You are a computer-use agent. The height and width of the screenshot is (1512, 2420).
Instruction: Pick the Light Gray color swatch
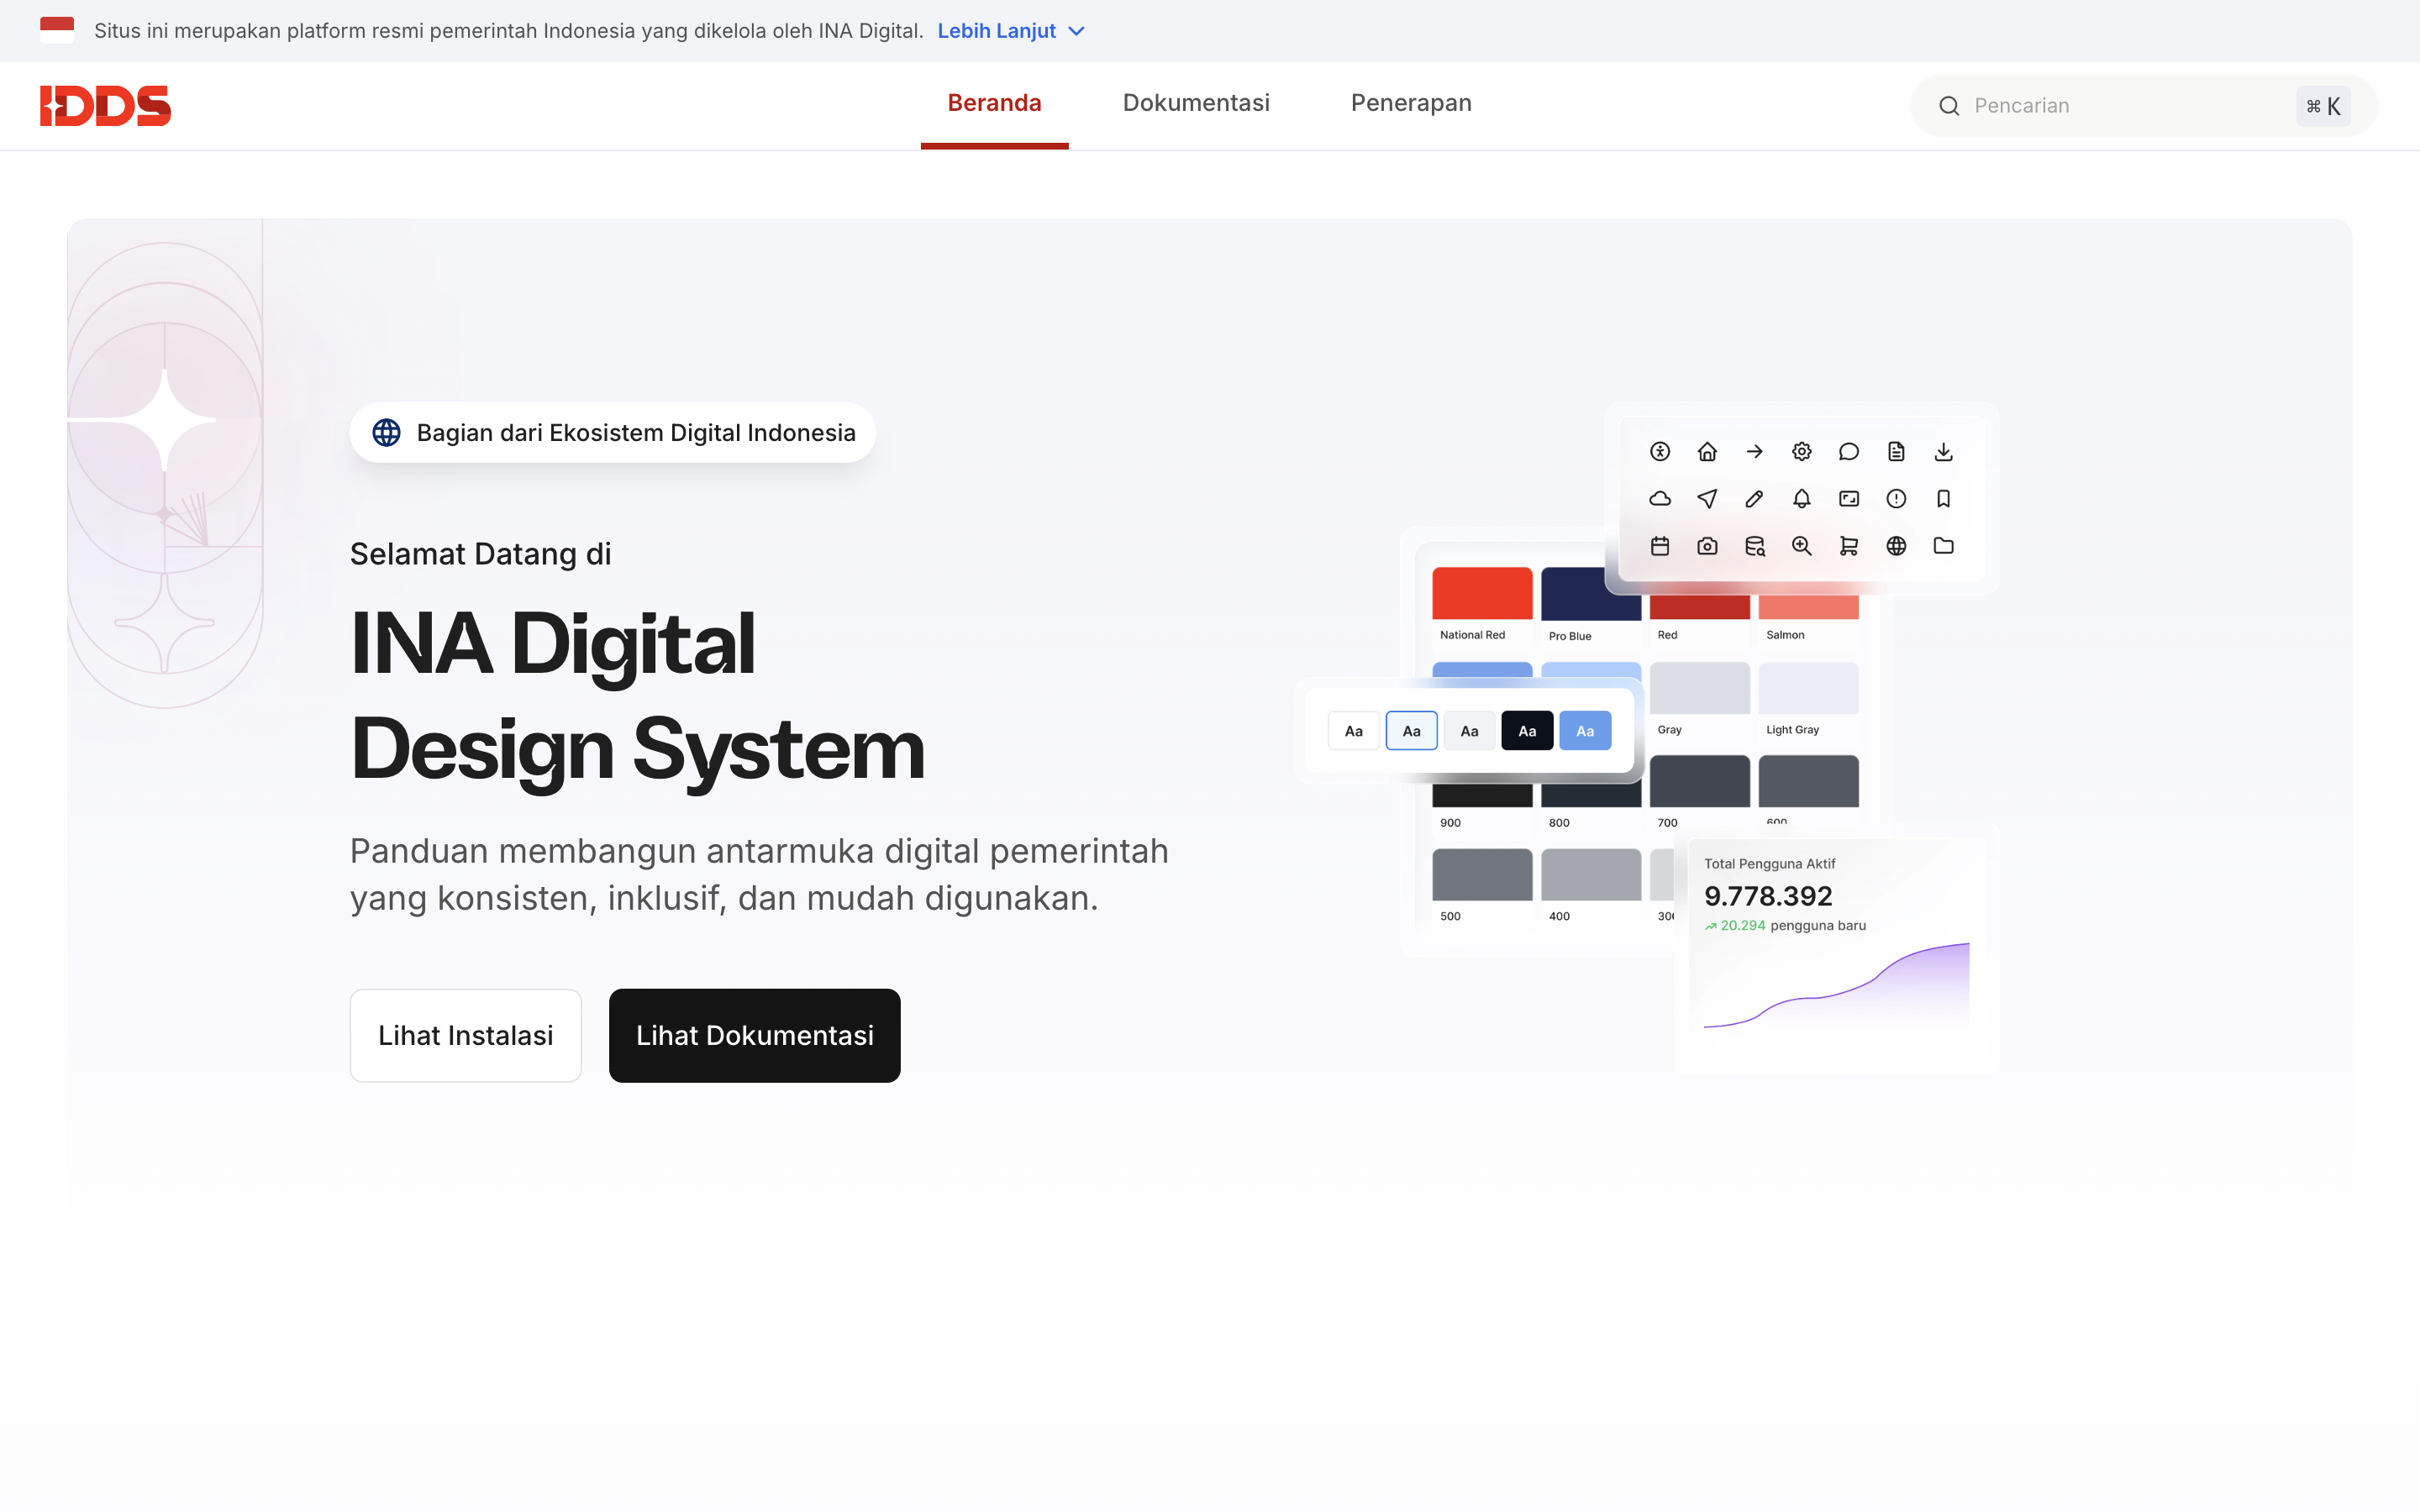pyautogui.click(x=1808, y=688)
